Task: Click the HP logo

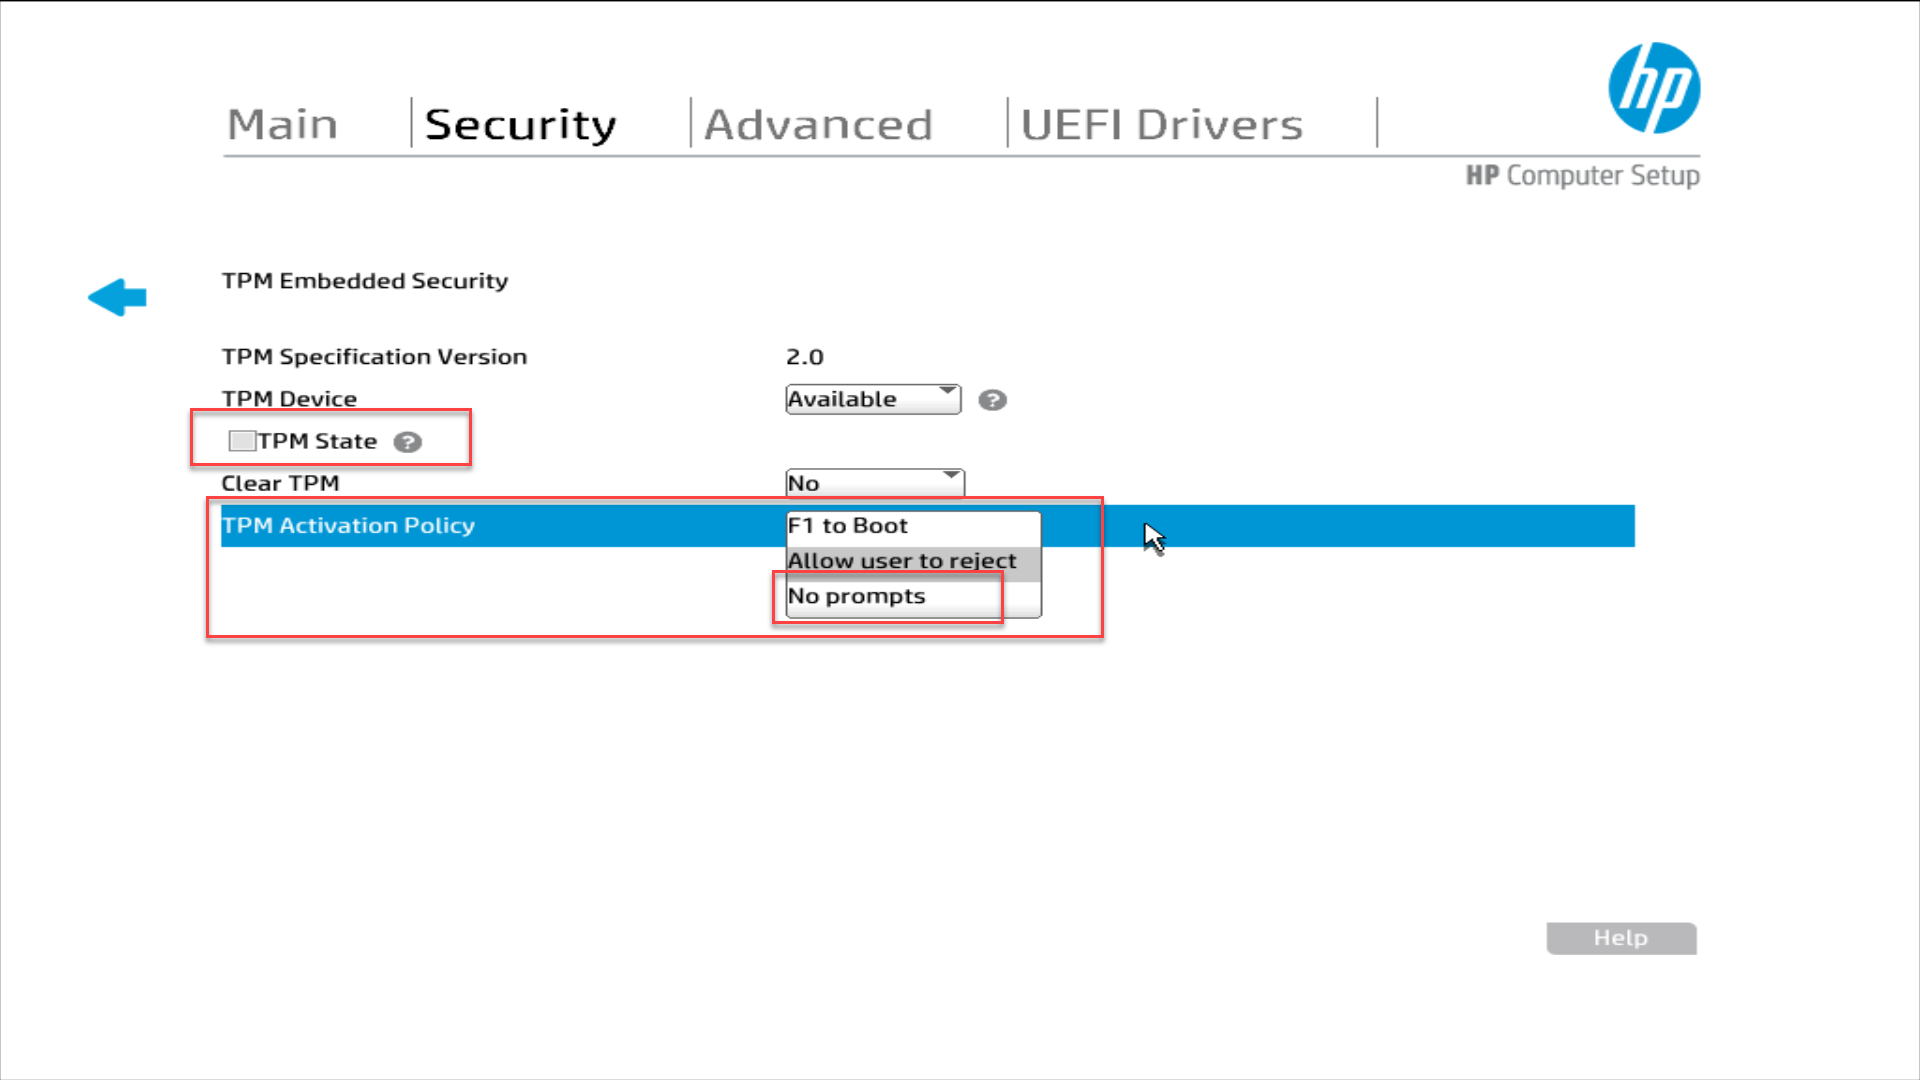Action: click(x=1653, y=88)
